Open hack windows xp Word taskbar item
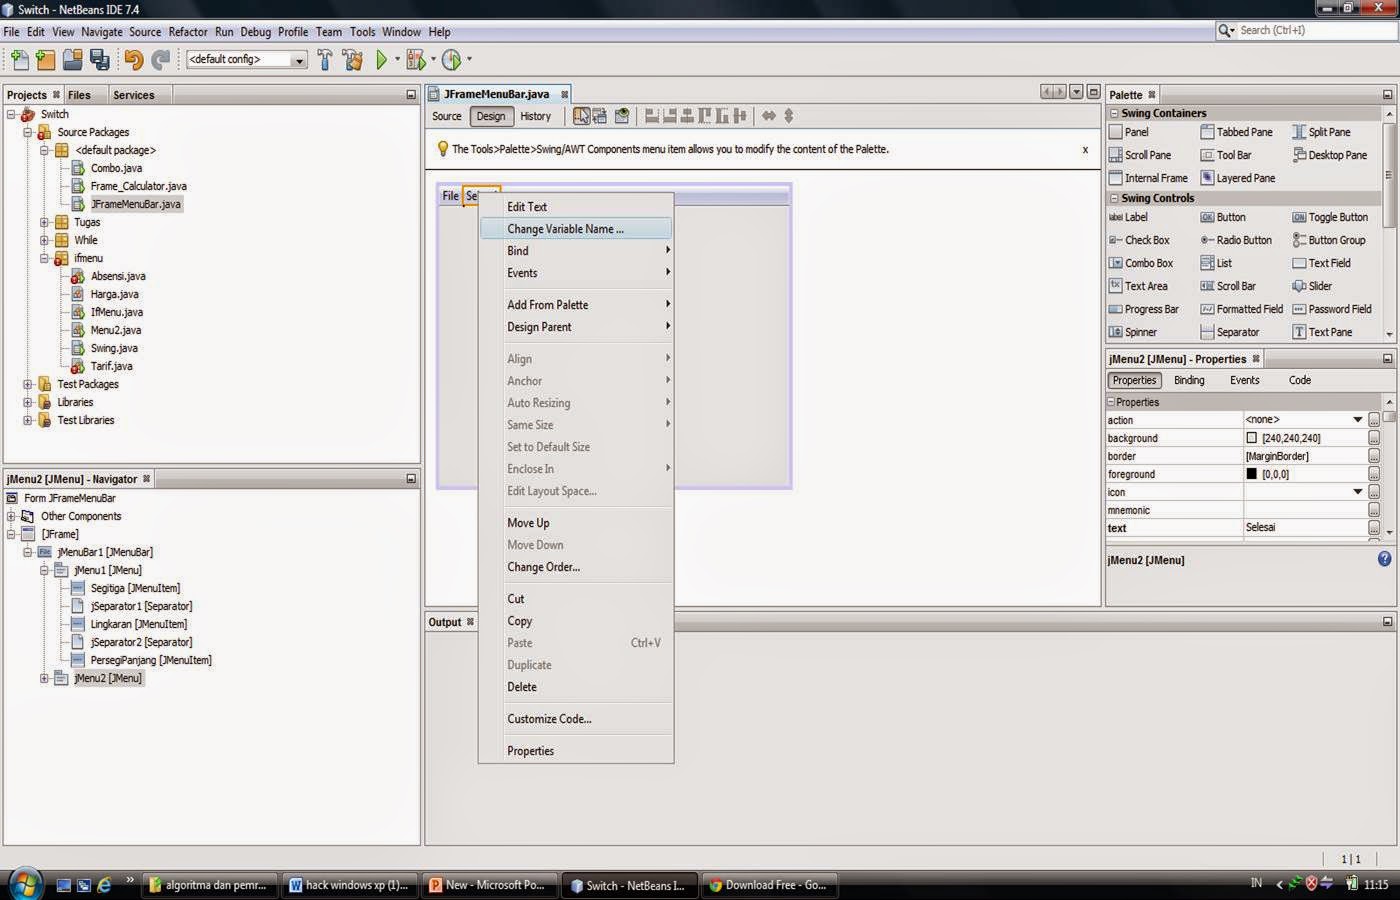This screenshot has width=1400, height=900. pyautogui.click(x=350, y=885)
